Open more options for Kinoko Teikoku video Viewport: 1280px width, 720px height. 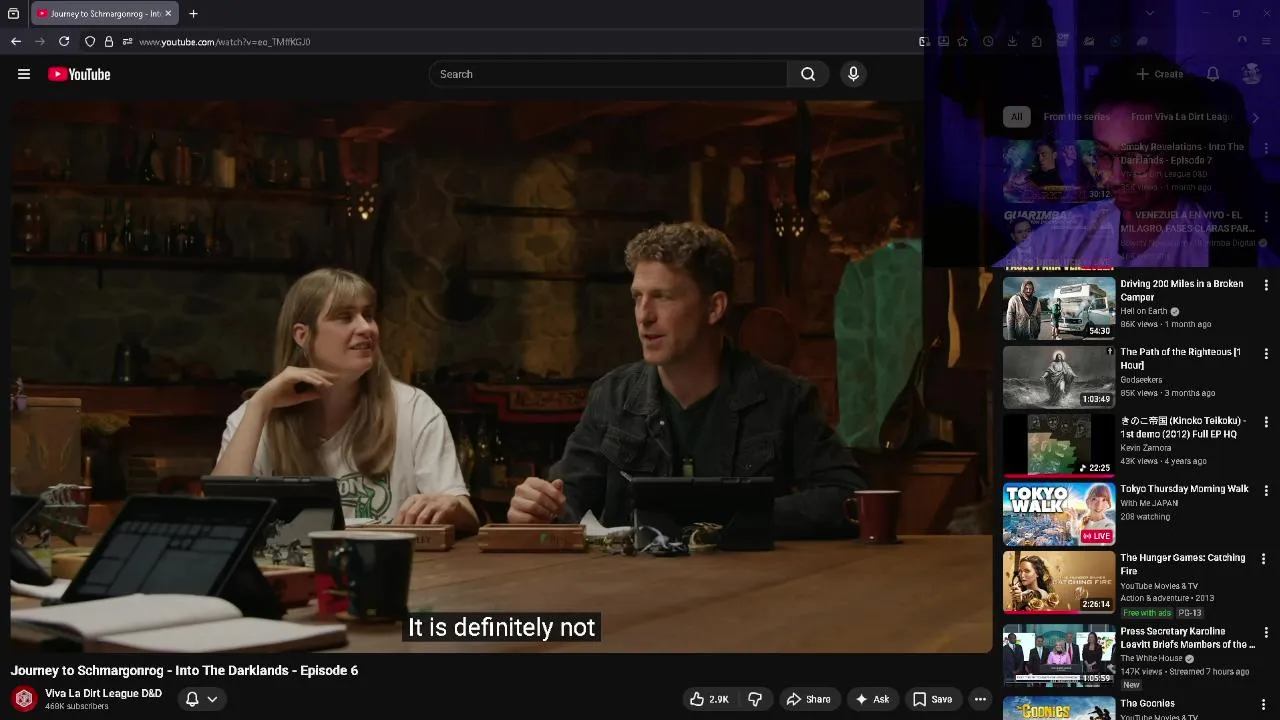[1266, 422]
